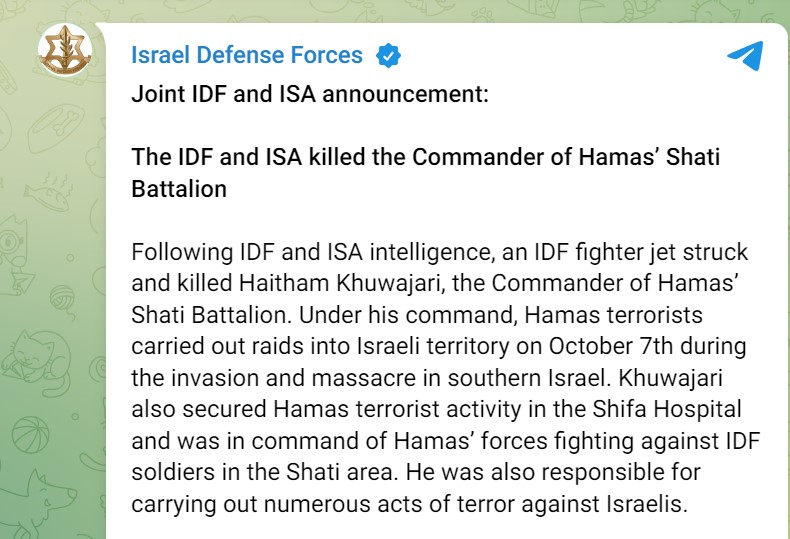
Task: Open the Telegram paper plane icon
Action: [745, 55]
